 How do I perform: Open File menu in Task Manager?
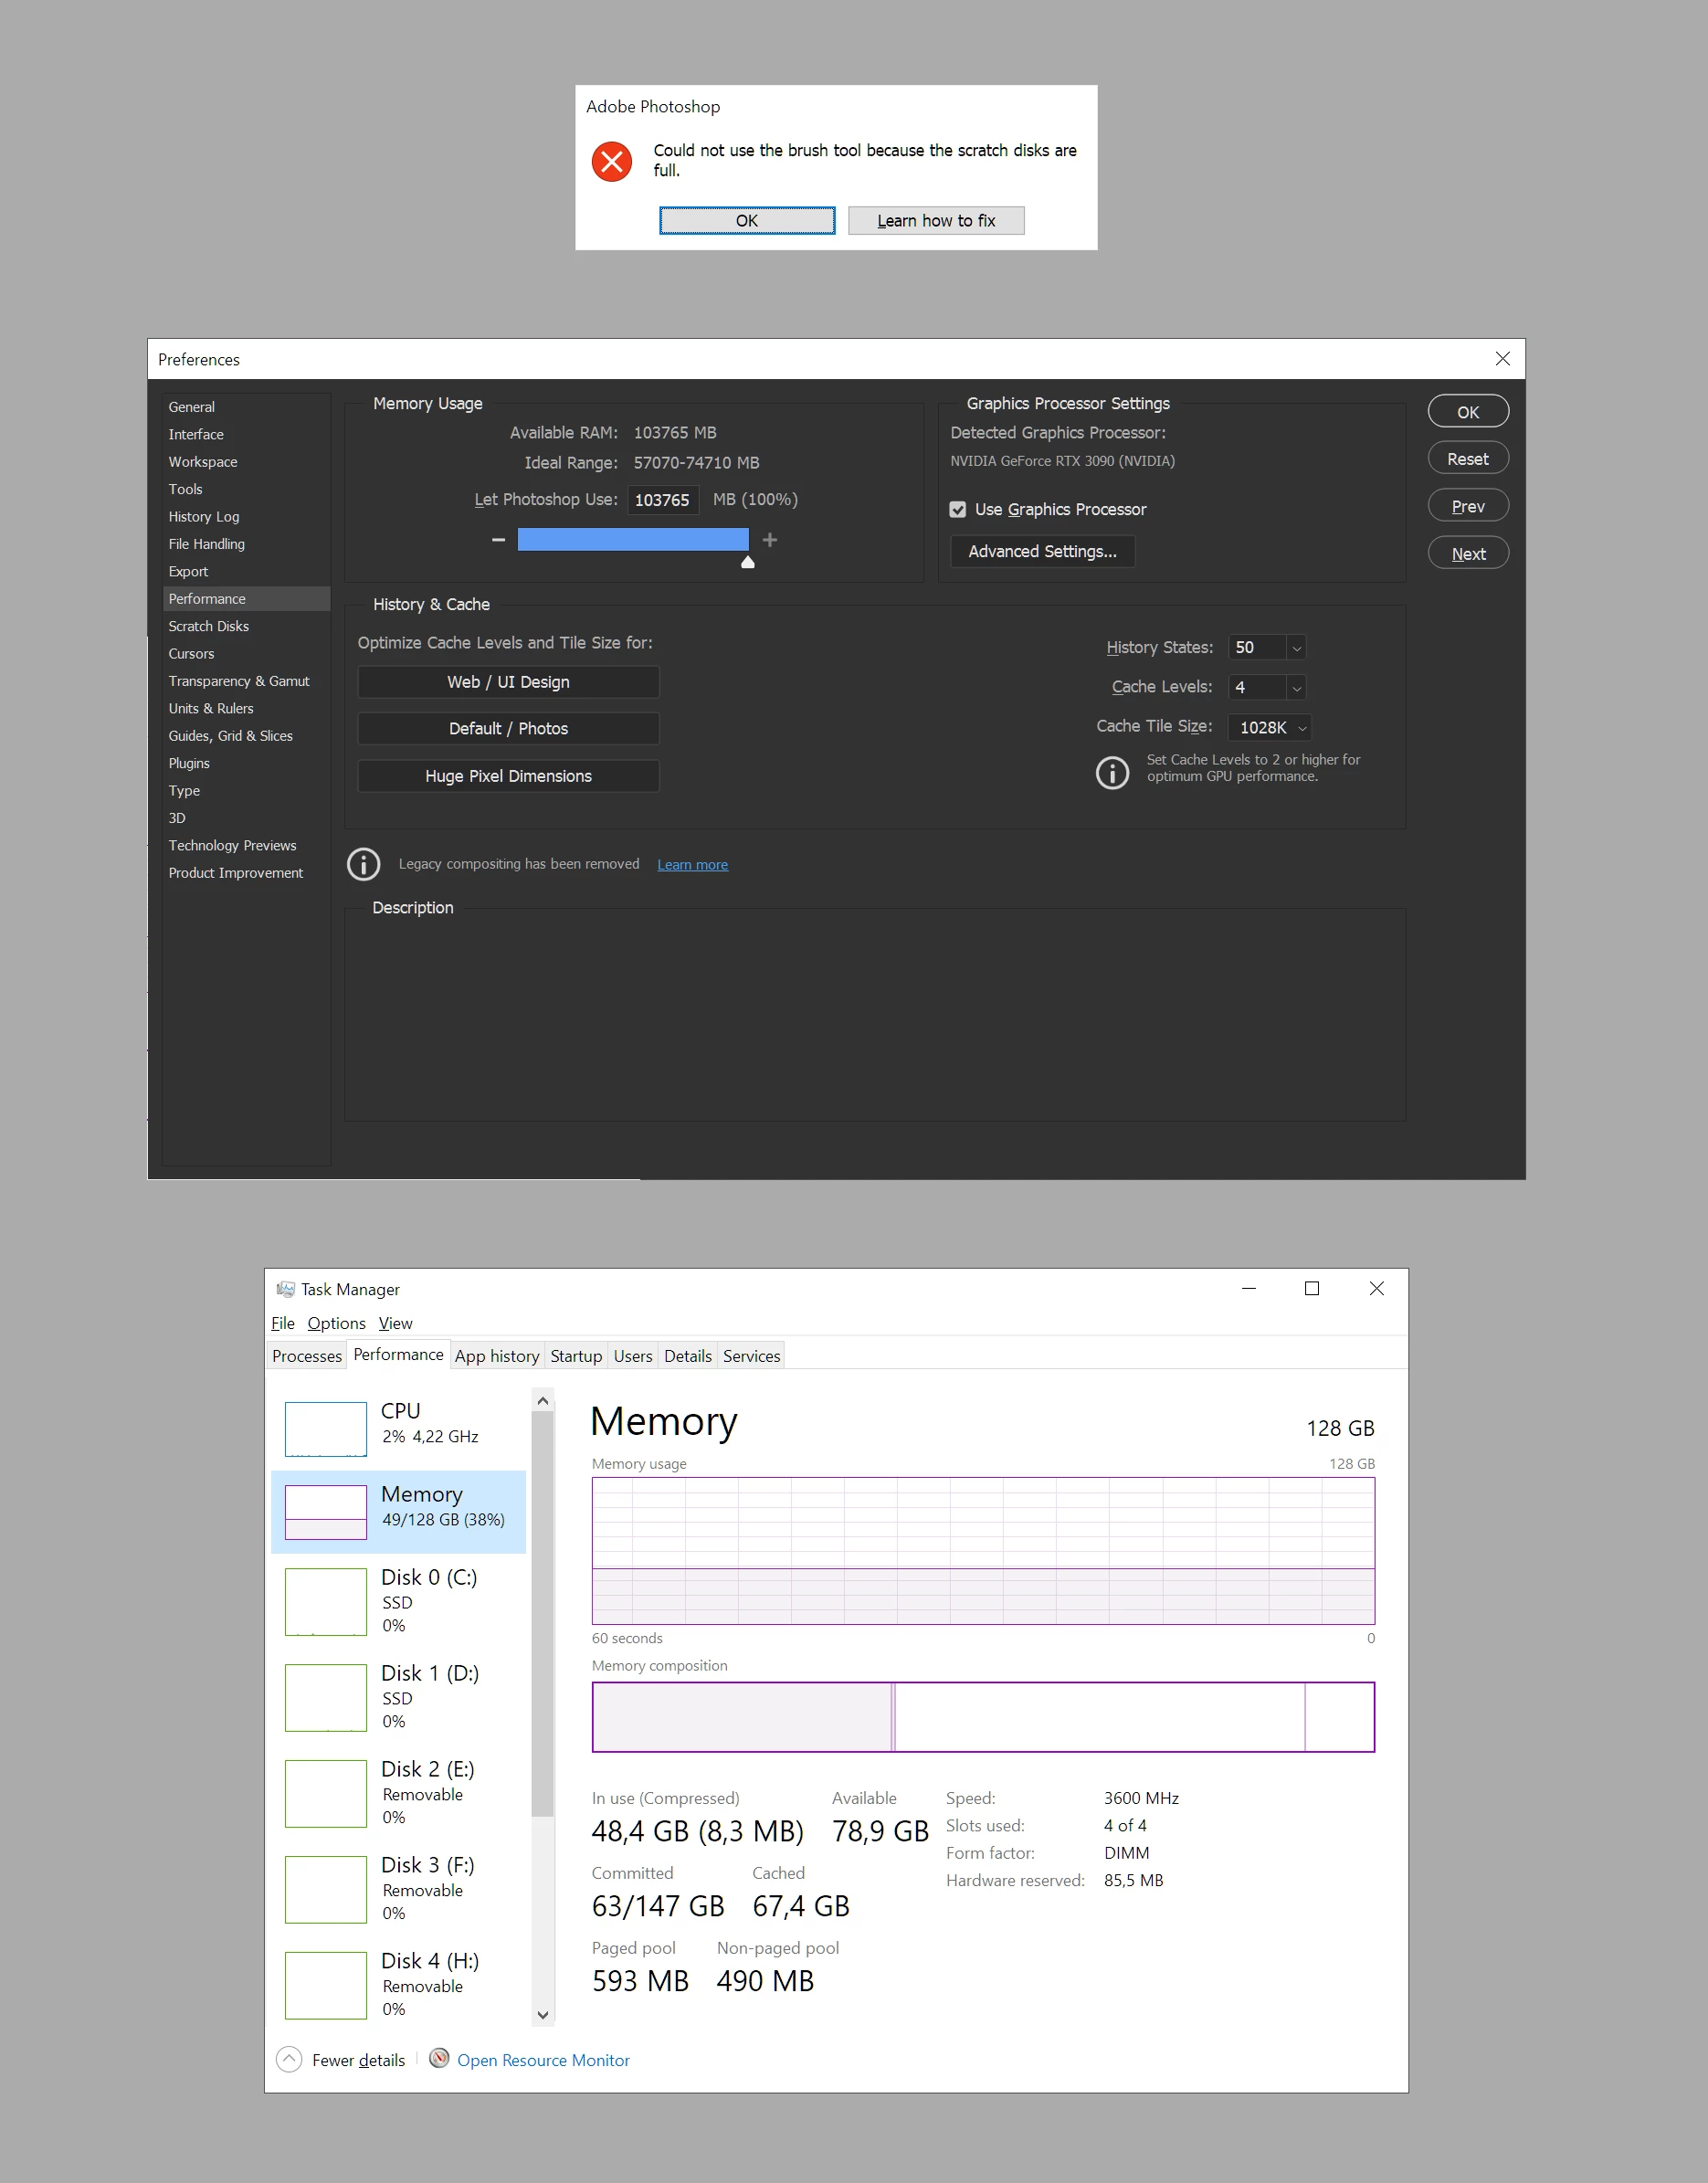pyautogui.click(x=282, y=1323)
